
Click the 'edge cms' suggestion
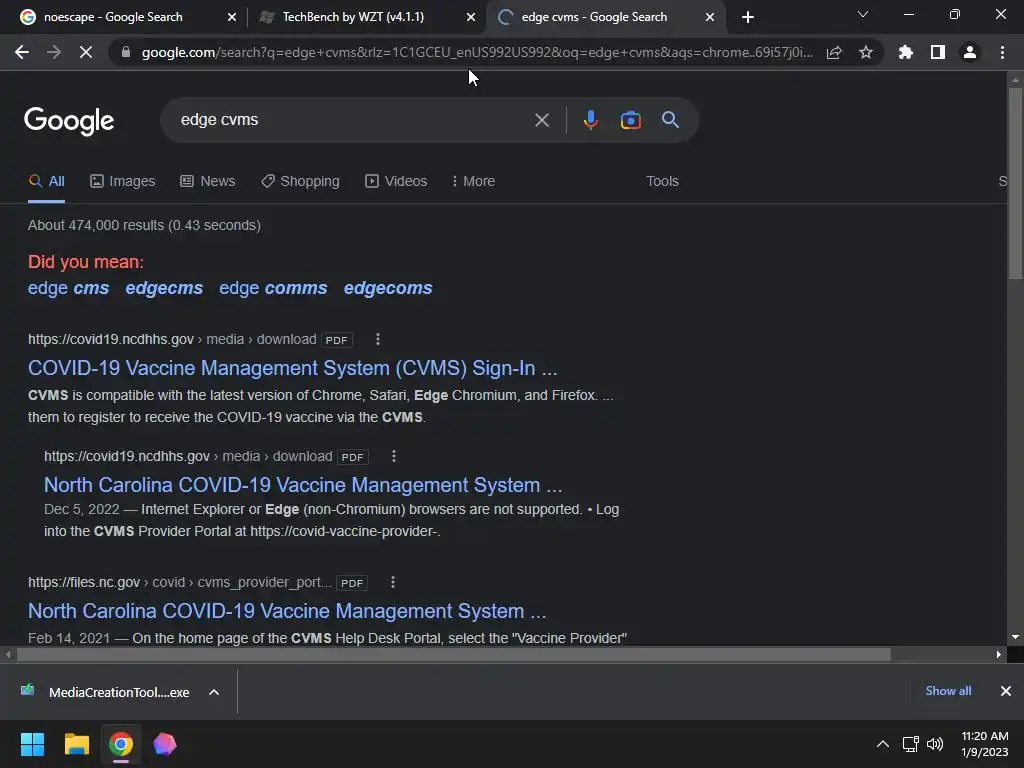tap(69, 288)
